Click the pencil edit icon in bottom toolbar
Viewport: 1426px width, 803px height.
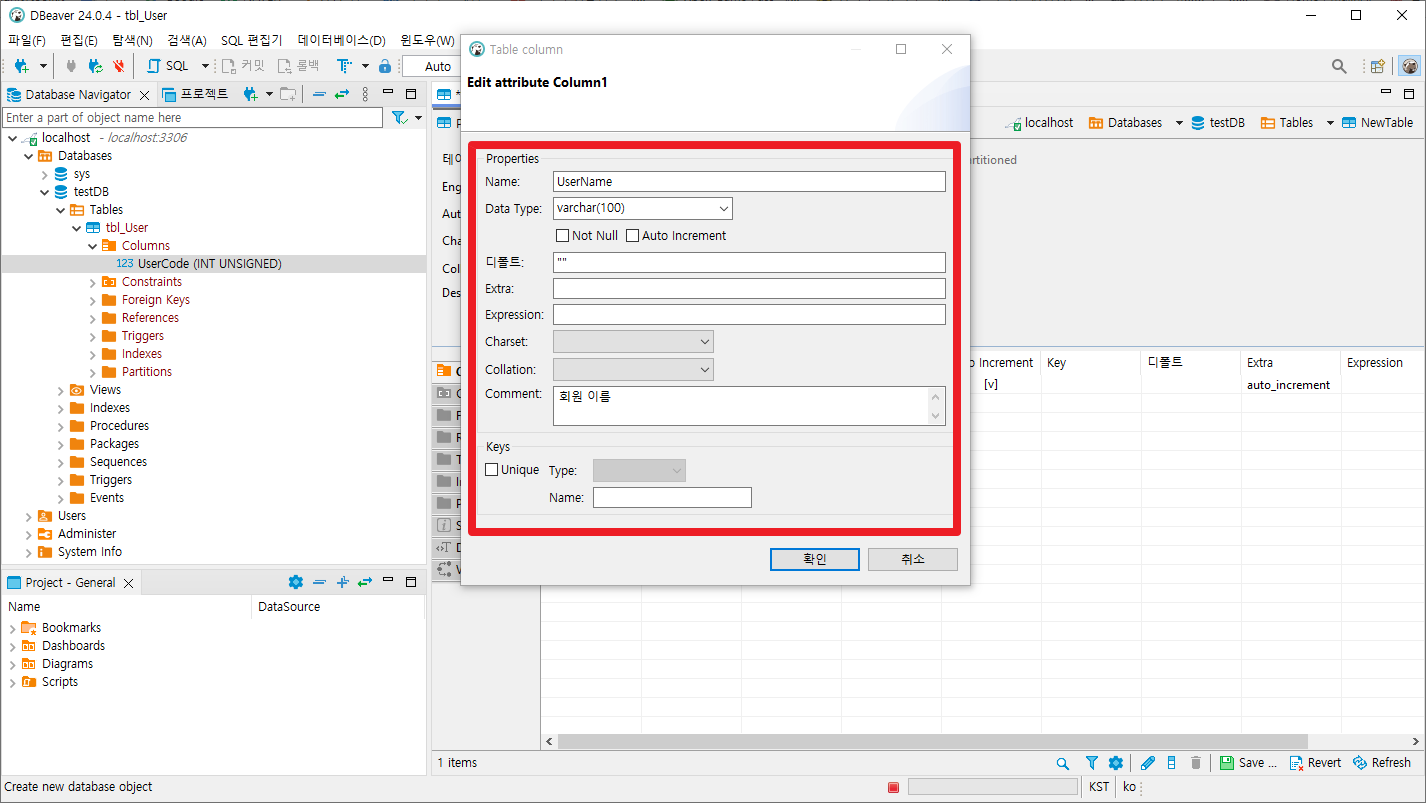(x=1148, y=763)
